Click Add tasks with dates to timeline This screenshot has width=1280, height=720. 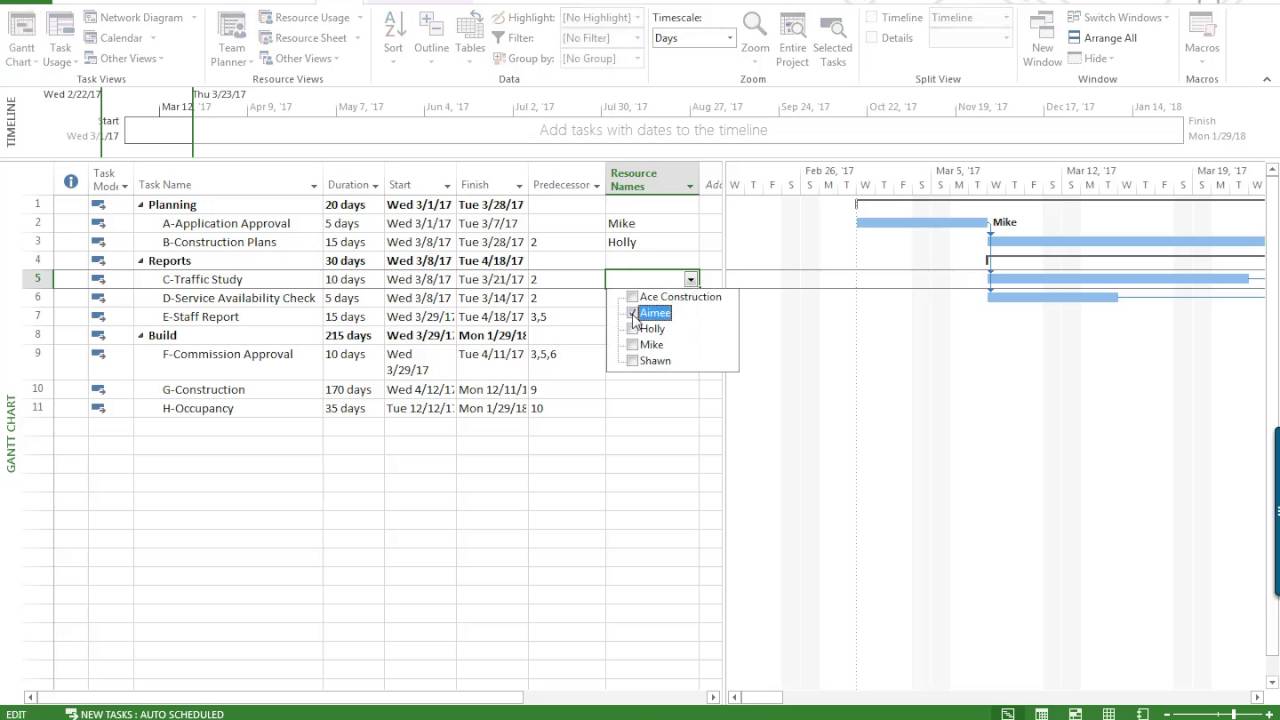pyautogui.click(x=653, y=130)
